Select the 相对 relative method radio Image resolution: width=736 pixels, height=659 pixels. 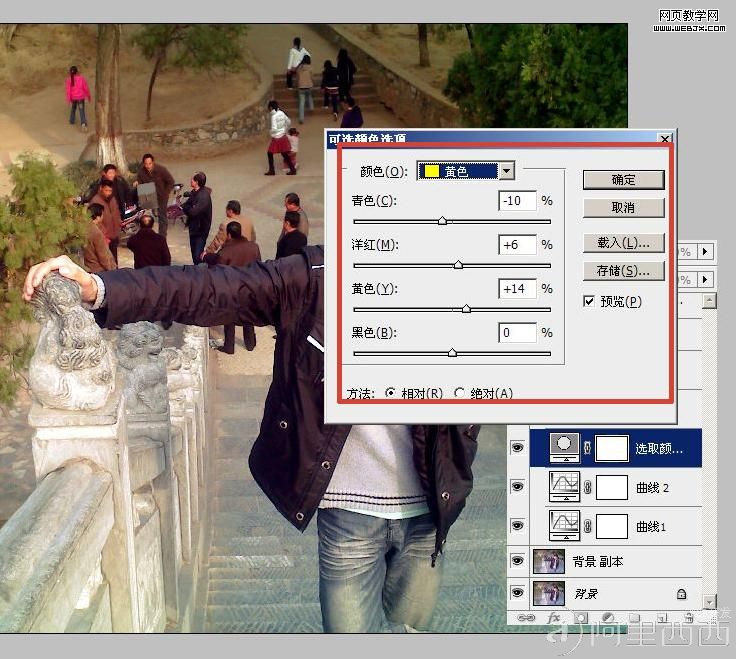[x=390, y=392]
